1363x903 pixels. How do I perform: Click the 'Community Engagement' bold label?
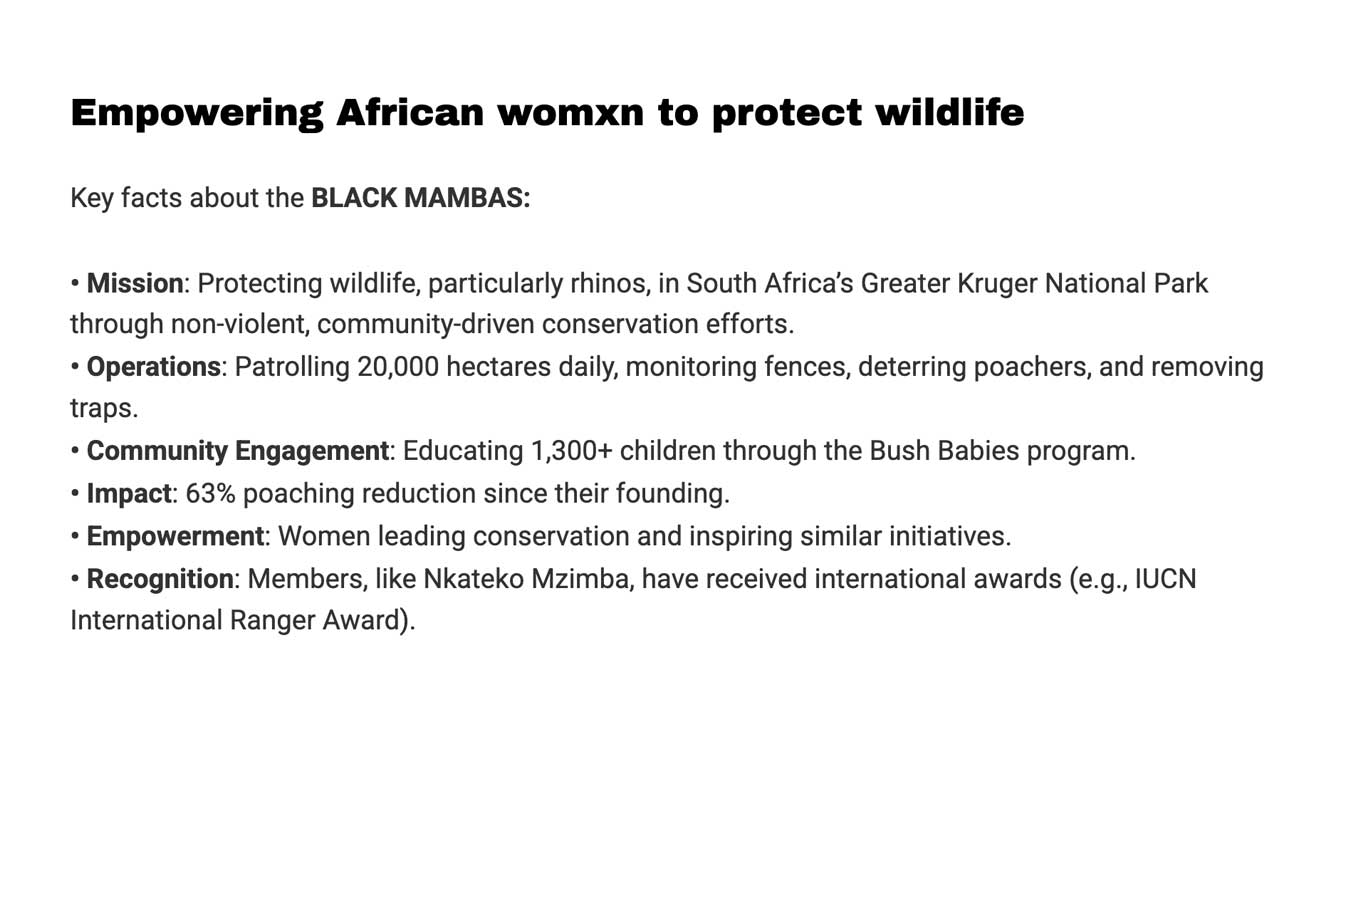238,451
